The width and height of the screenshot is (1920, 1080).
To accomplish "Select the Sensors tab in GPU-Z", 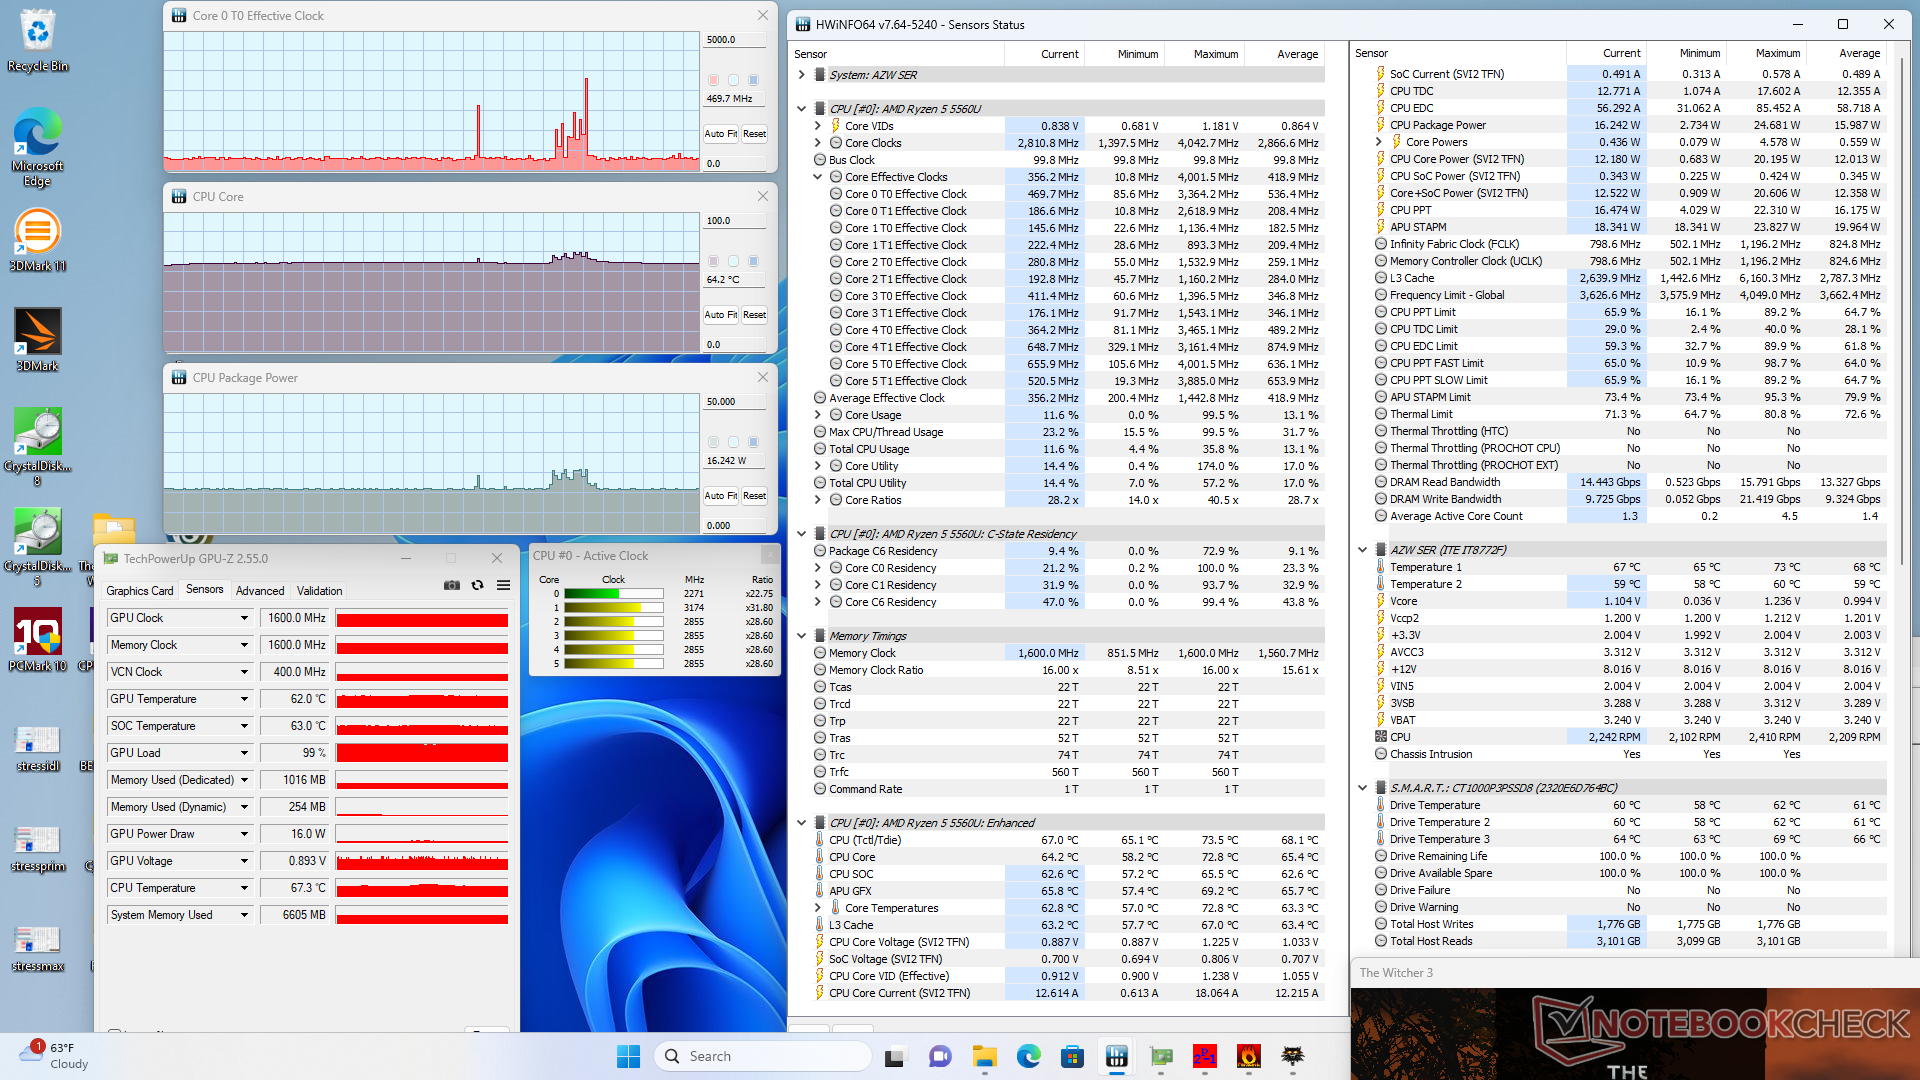I will [x=205, y=590].
